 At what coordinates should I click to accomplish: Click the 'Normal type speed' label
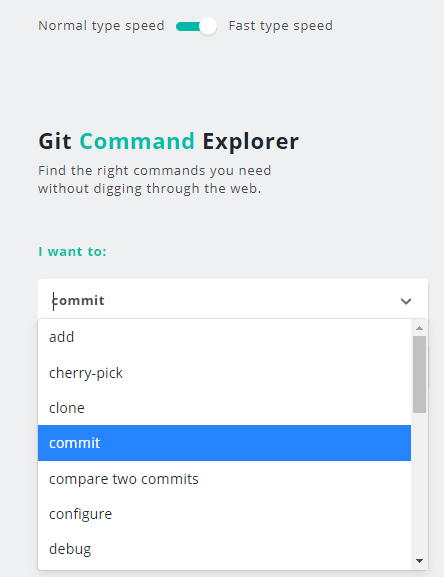pyautogui.click(x=101, y=26)
